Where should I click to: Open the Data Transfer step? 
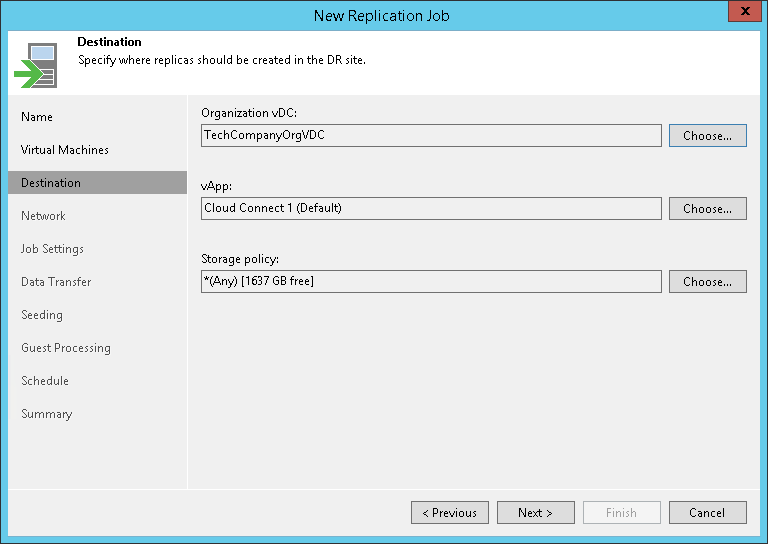56,282
